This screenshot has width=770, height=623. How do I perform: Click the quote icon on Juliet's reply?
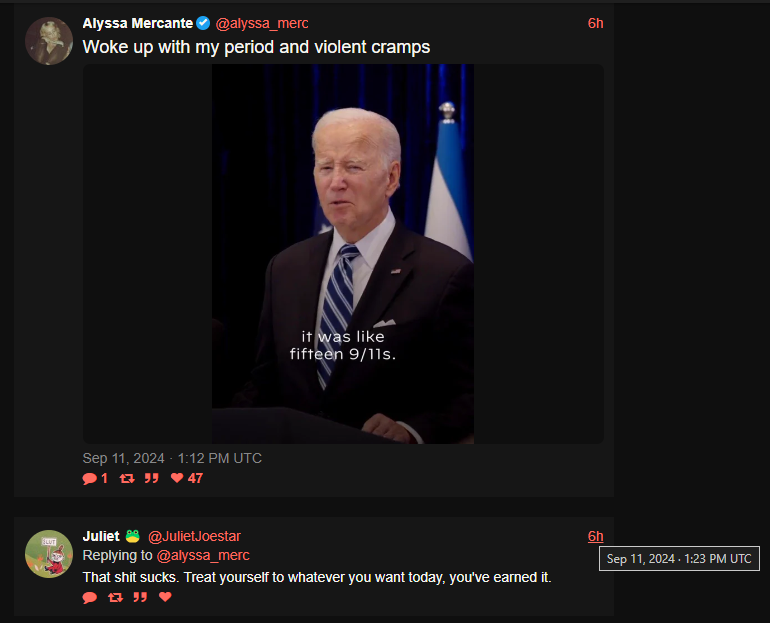pyautogui.click(x=140, y=597)
